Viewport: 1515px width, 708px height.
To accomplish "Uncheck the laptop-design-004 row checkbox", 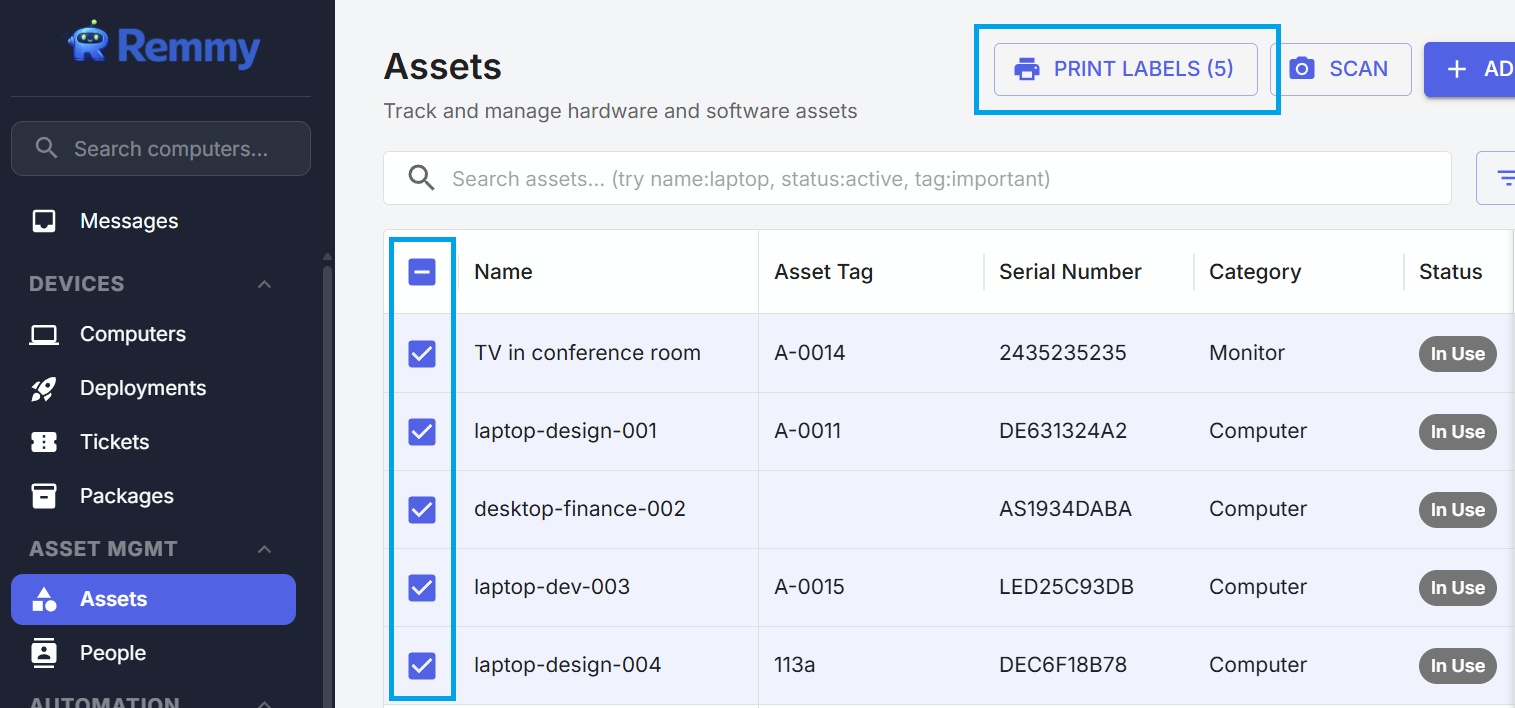I will tap(422, 665).
